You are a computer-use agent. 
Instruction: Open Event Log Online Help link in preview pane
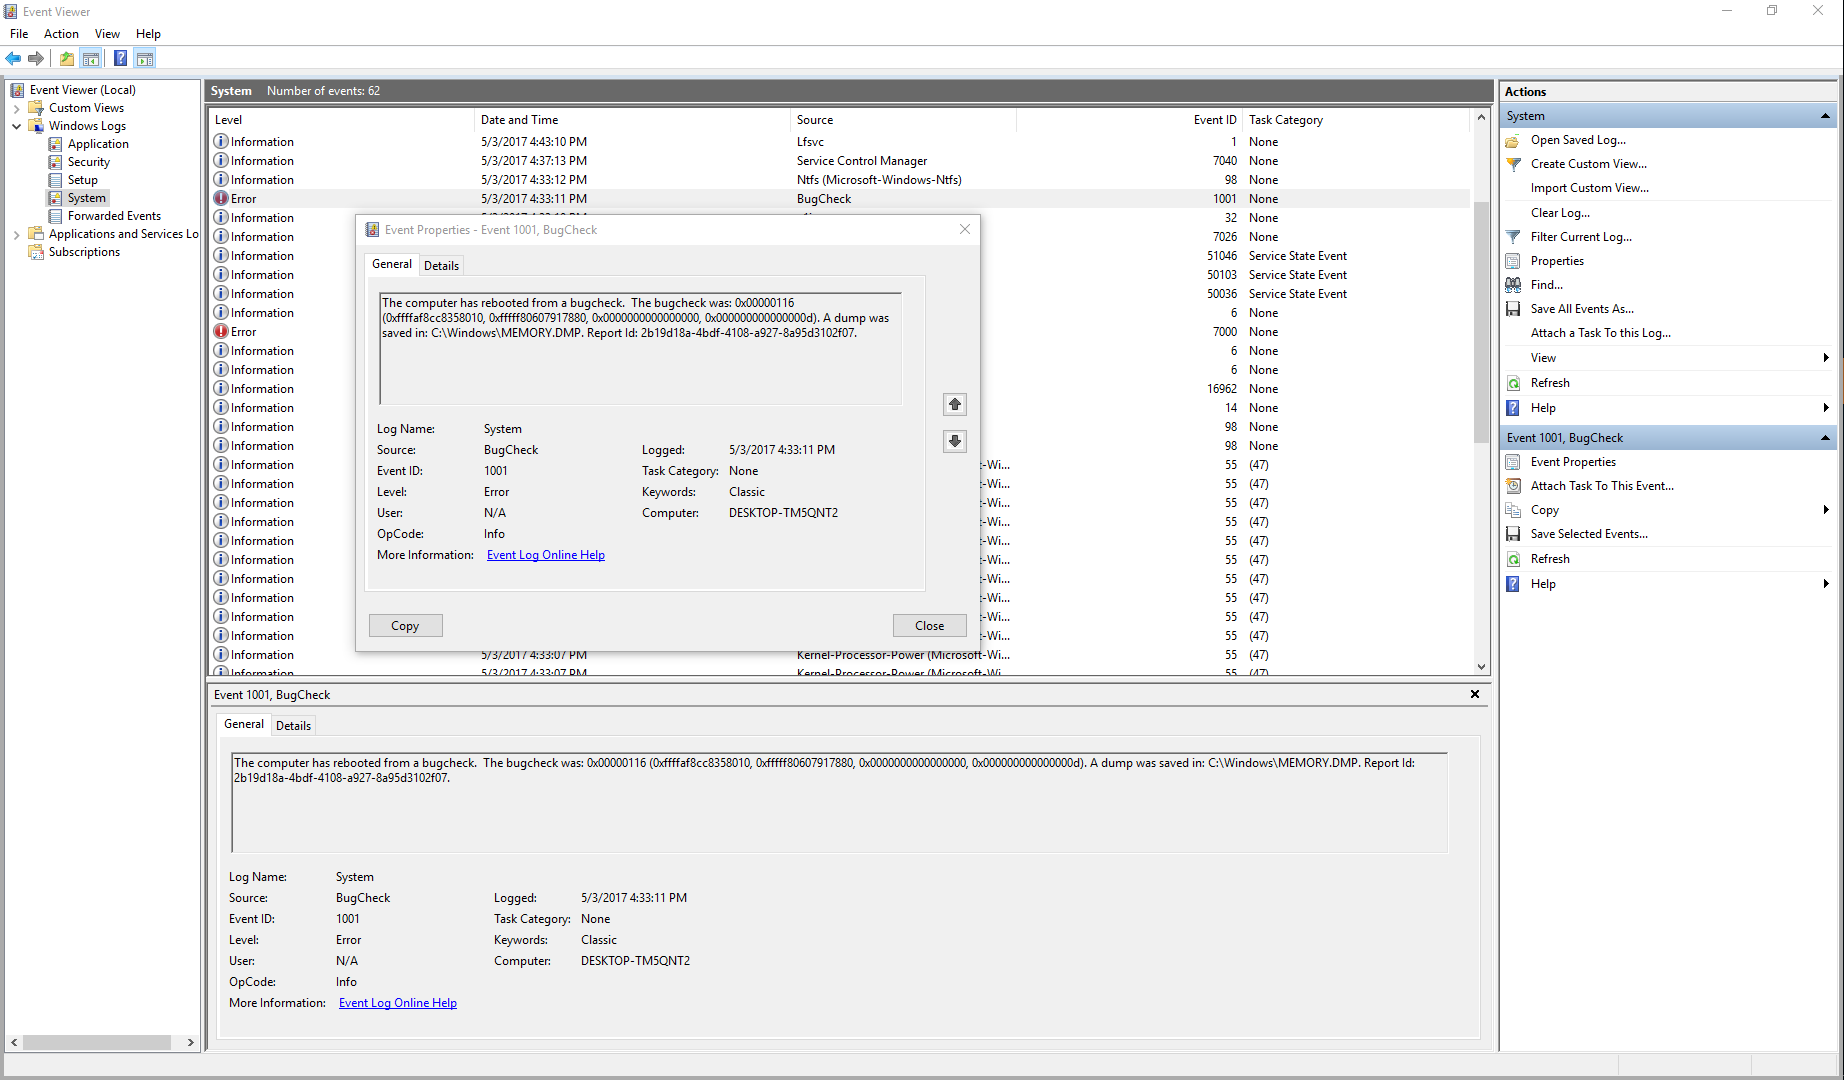coord(398,1003)
